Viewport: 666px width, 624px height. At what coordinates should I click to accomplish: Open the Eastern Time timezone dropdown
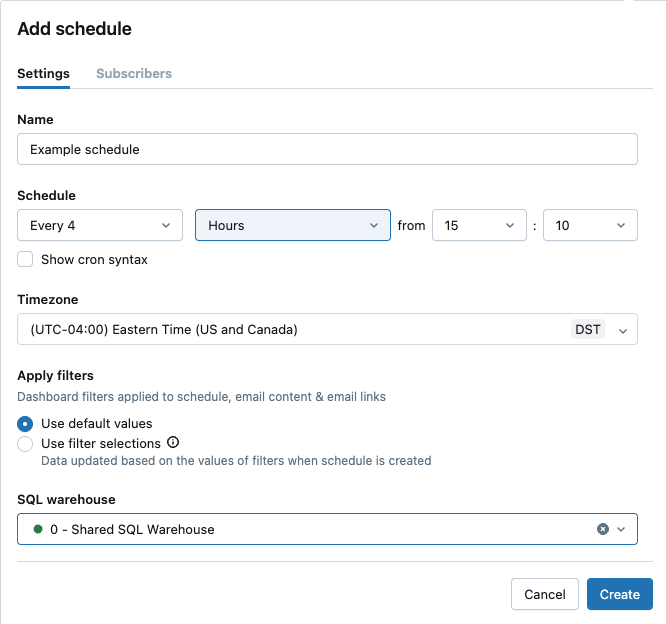[x=300, y=329]
